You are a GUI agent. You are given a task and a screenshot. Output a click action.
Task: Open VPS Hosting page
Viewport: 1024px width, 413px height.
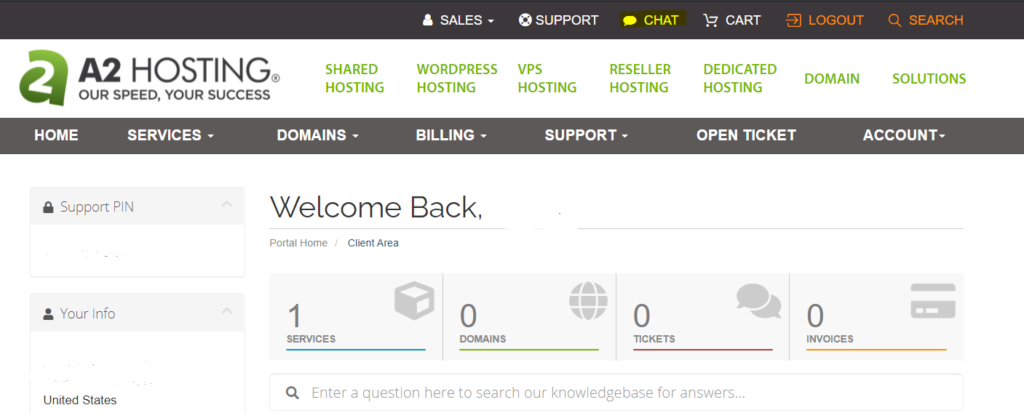pyautogui.click(x=547, y=78)
